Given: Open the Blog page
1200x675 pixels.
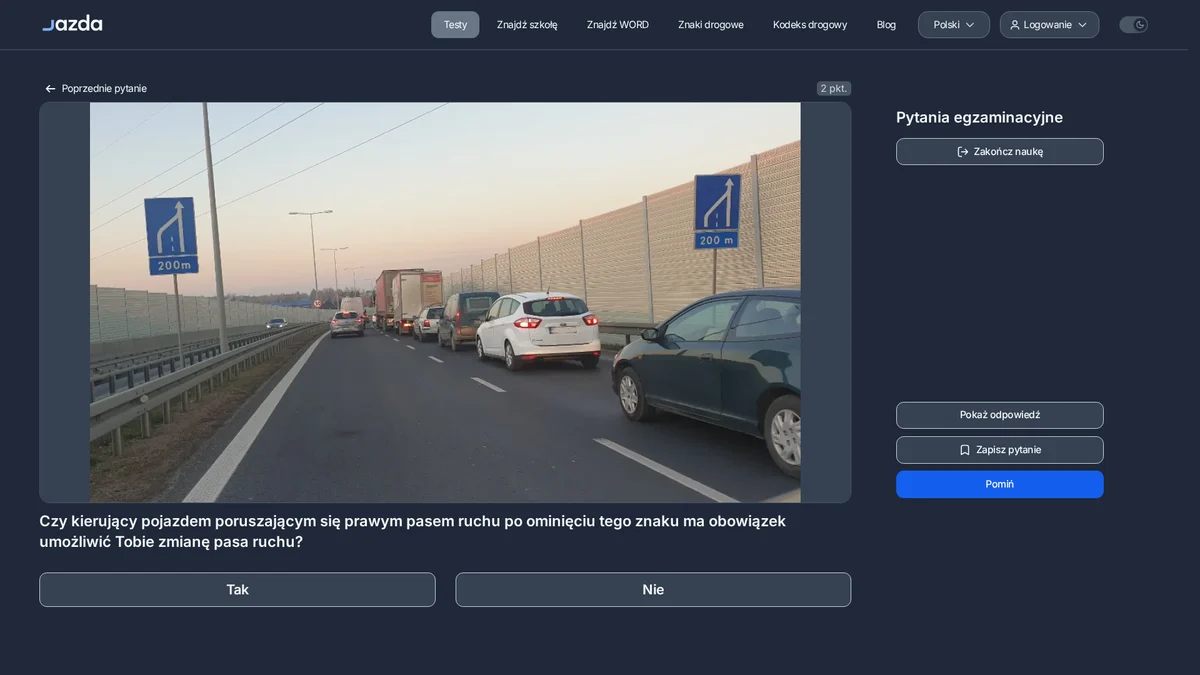Looking at the screenshot, I should pyautogui.click(x=886, y=25).
